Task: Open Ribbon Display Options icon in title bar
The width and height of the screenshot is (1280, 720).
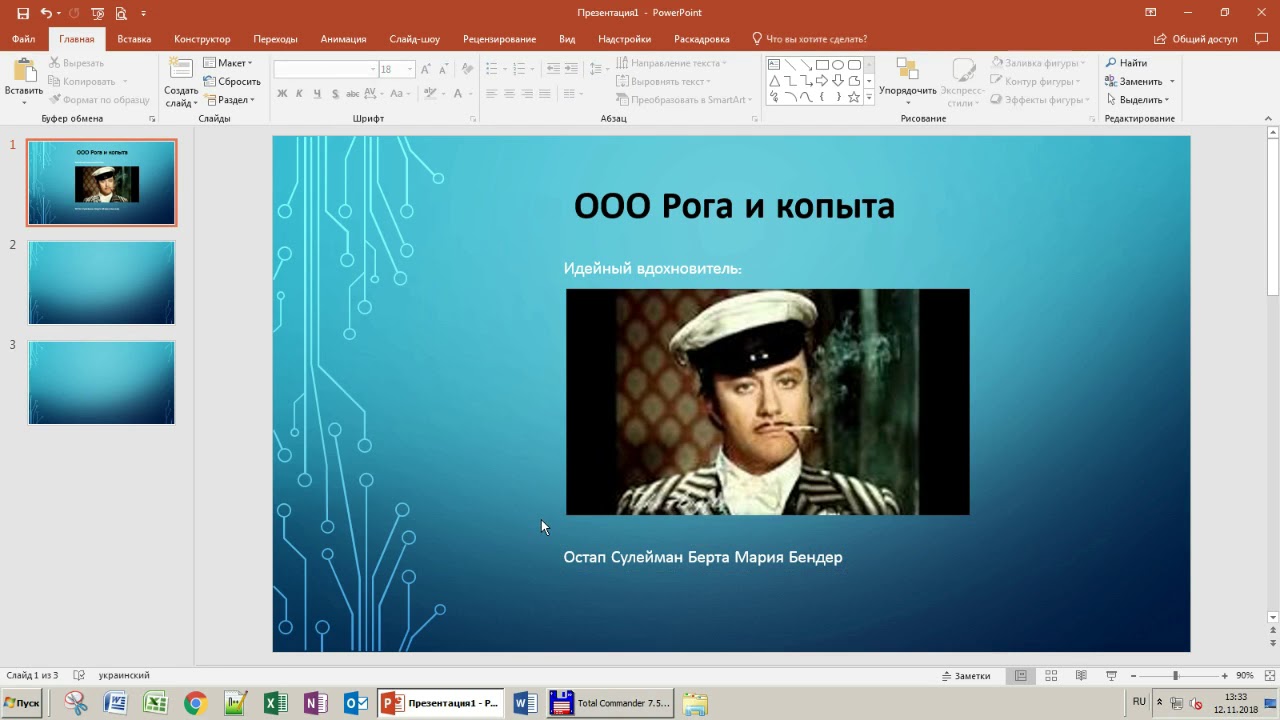Action: tap(1150, 13)
